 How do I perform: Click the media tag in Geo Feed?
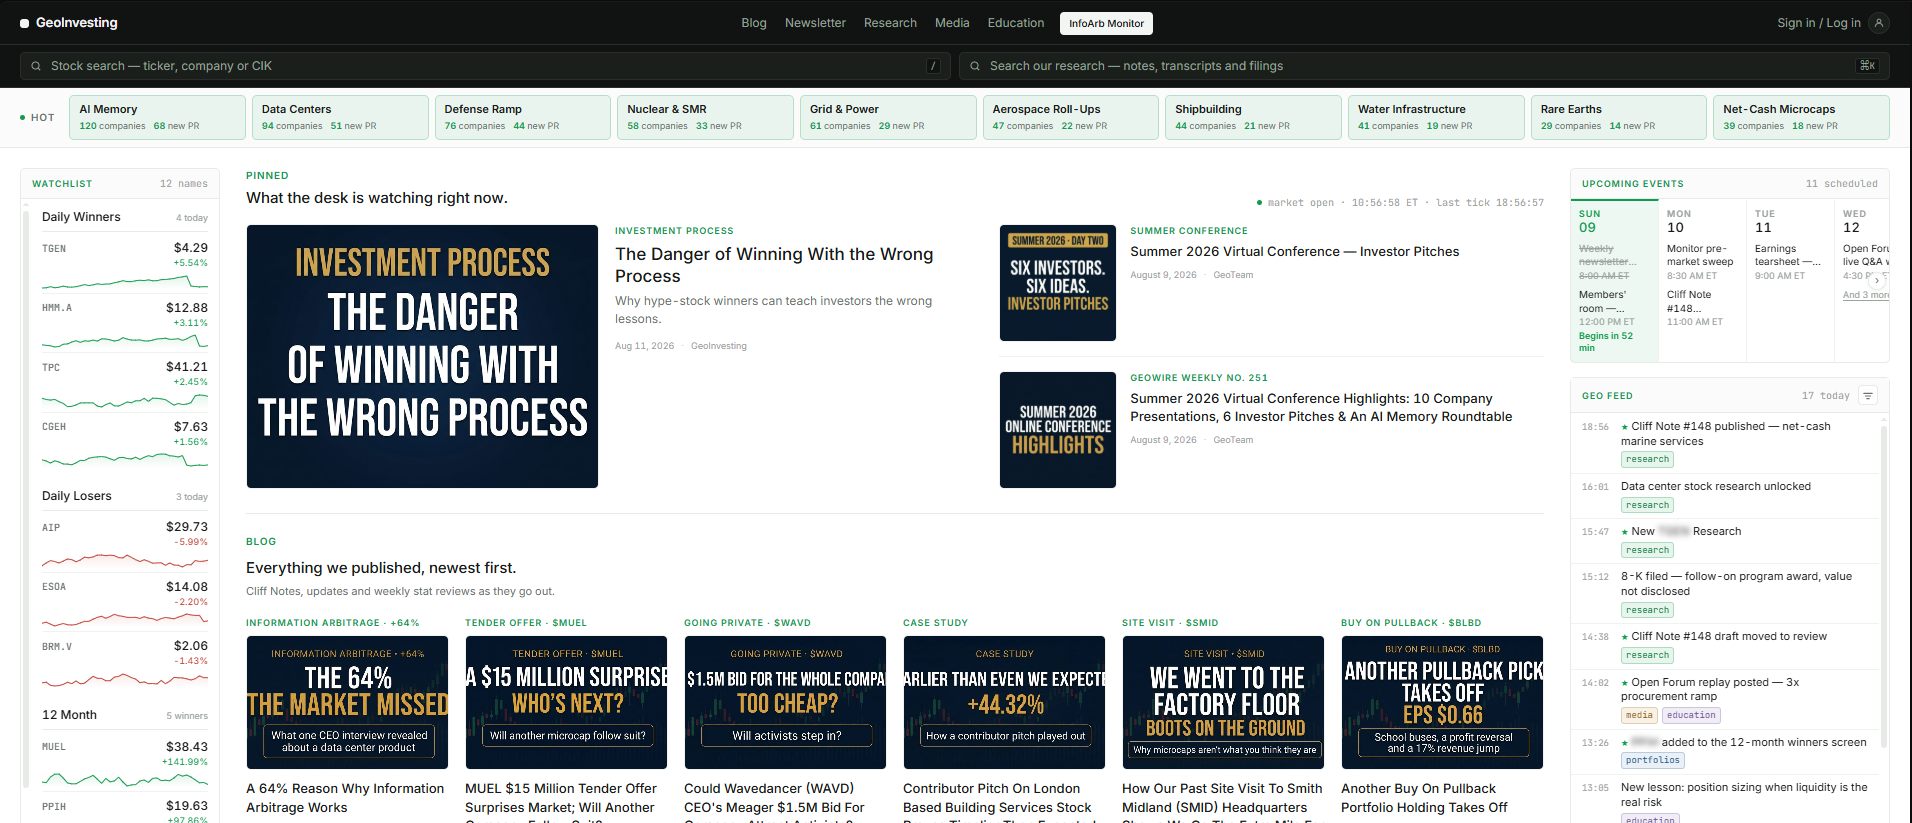tap(1639, 715)
